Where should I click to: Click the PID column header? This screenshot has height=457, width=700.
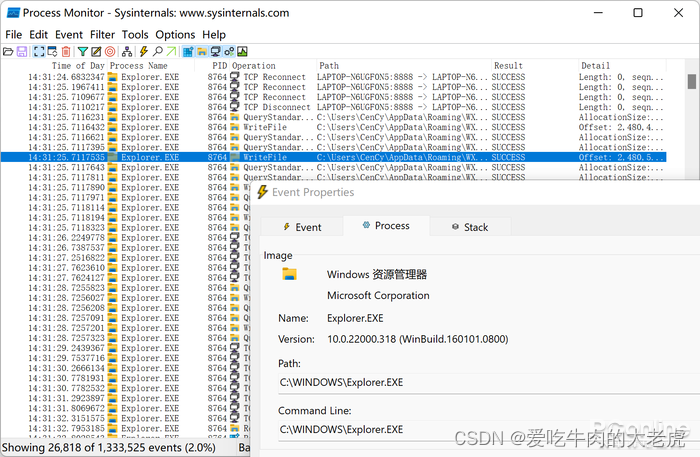[x=220, y=66]
